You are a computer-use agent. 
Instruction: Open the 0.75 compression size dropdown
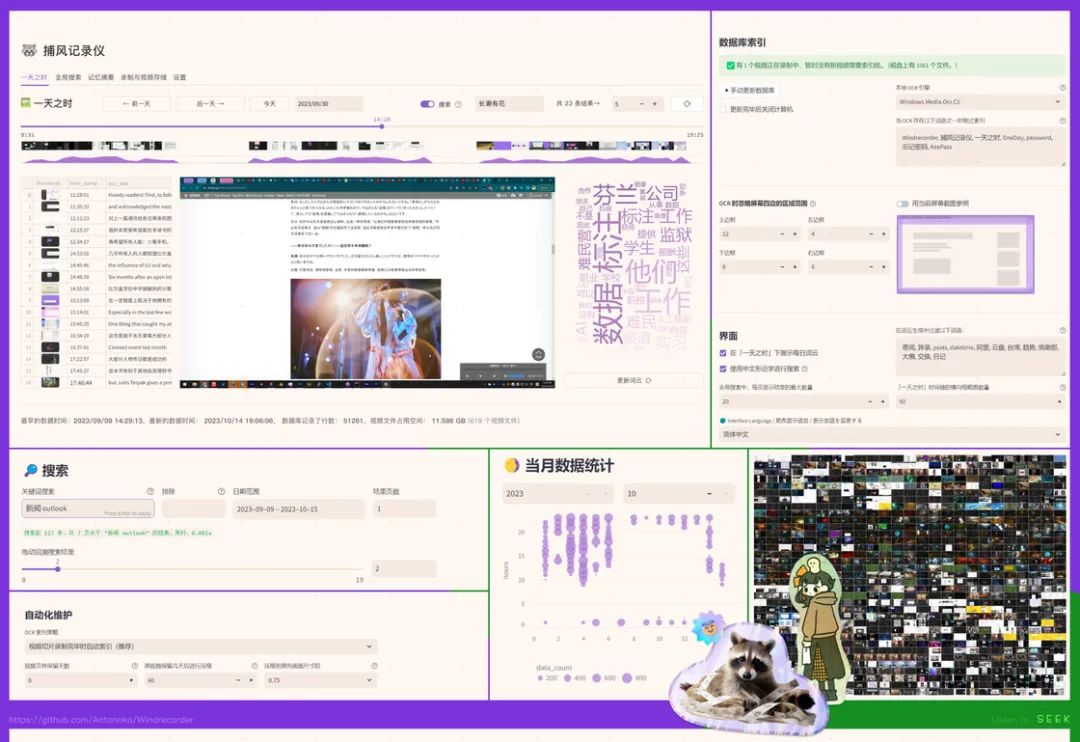point(320,680)
